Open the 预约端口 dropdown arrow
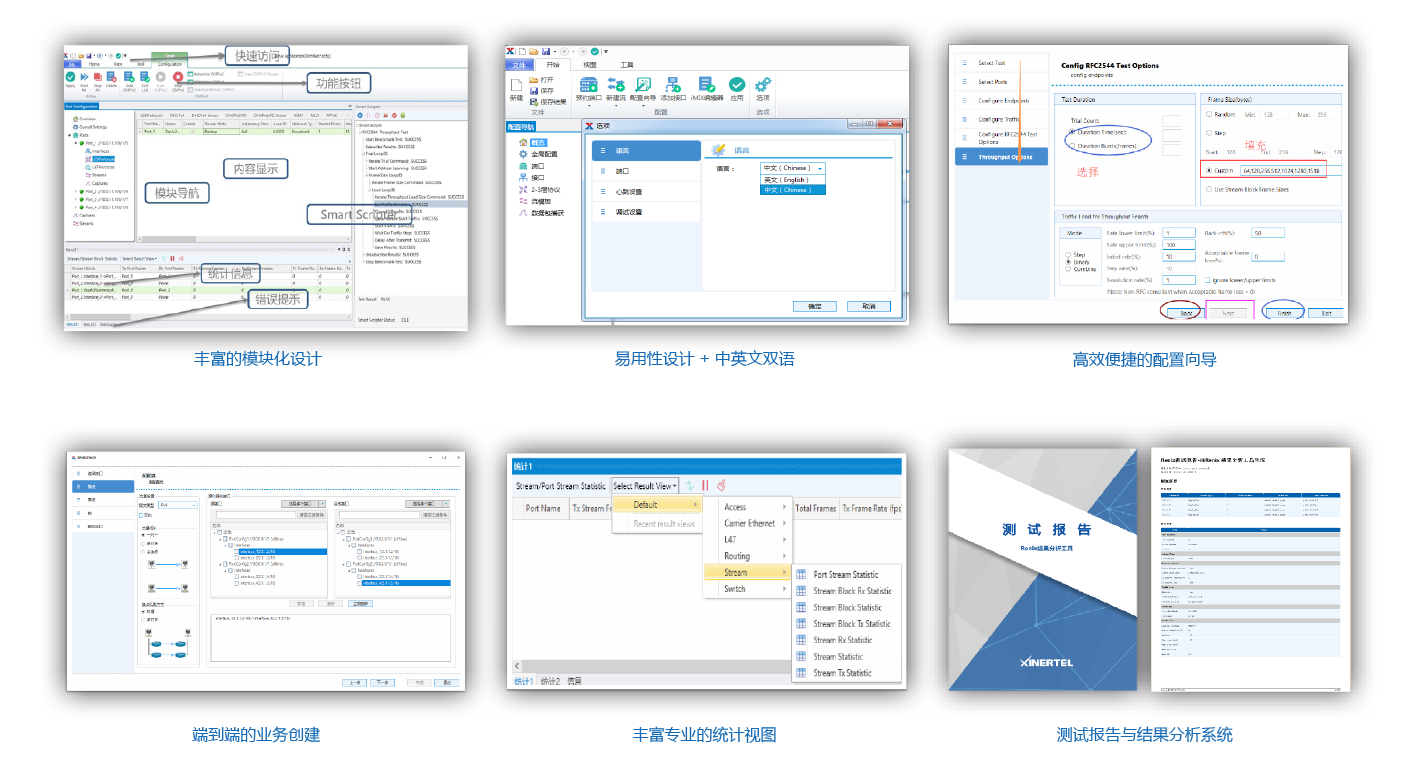The height and width of the screenshot is (776, 1423). [x=589, y=106]
